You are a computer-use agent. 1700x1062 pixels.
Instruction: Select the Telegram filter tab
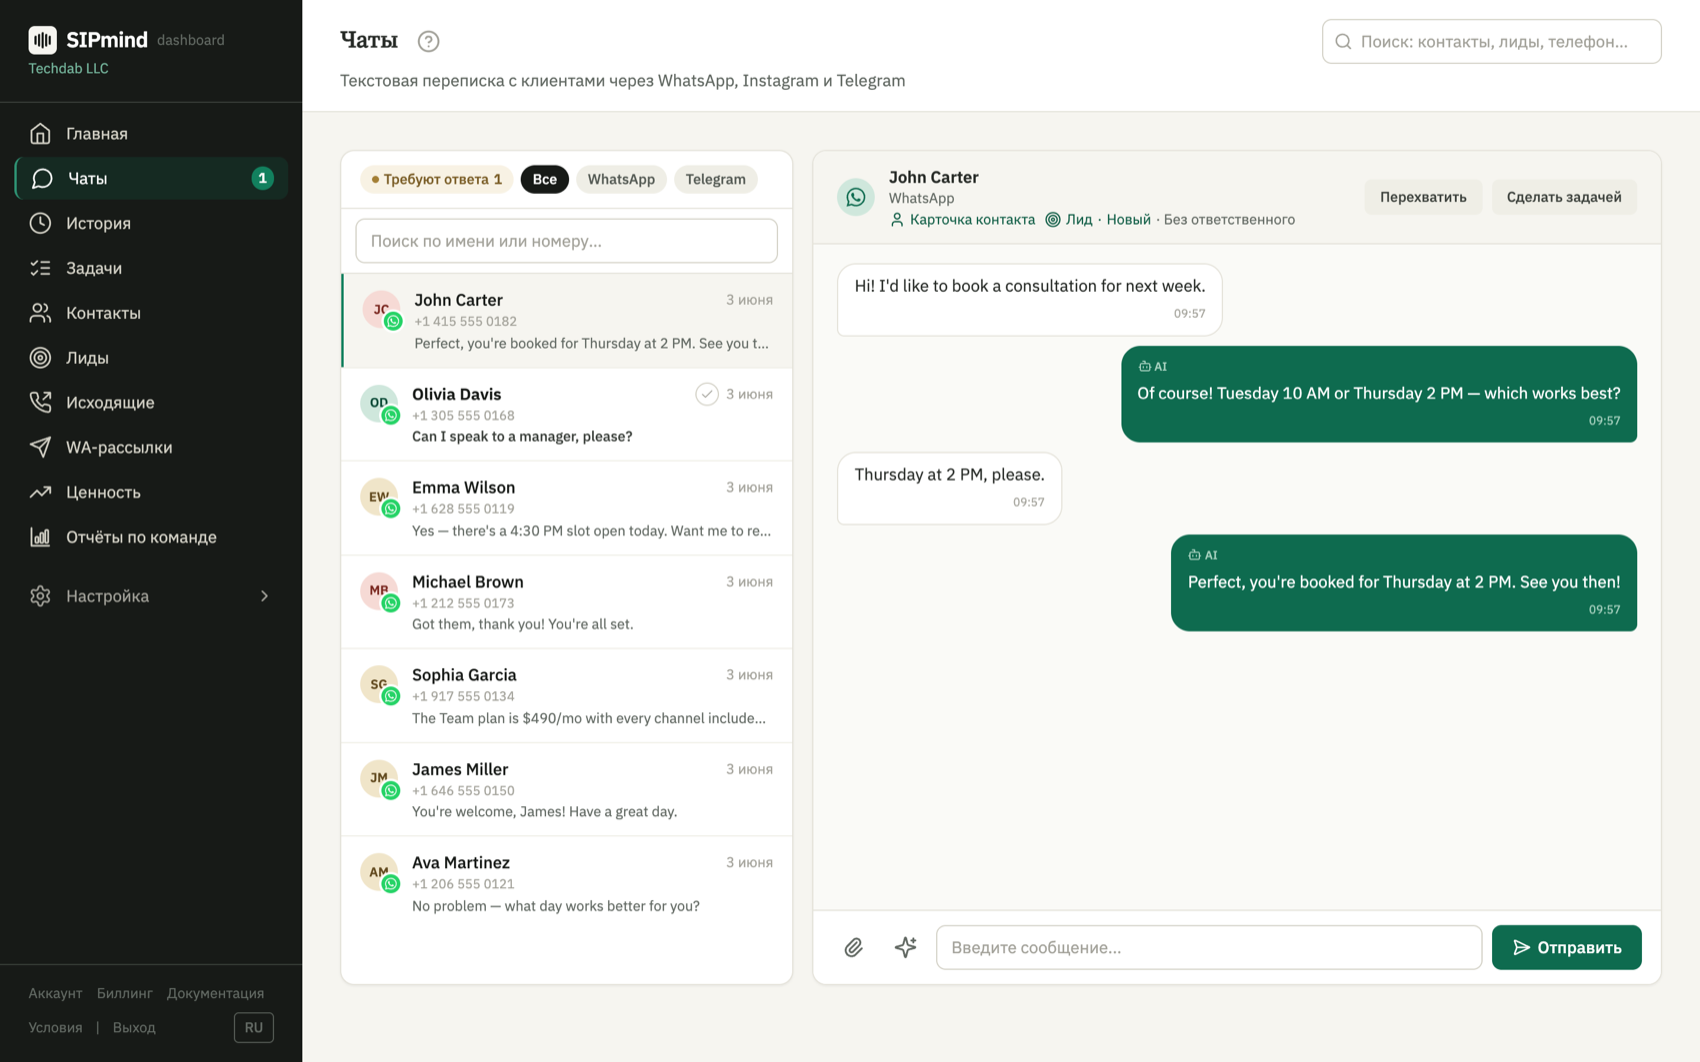pyautogui.click(x=716, y=179)
